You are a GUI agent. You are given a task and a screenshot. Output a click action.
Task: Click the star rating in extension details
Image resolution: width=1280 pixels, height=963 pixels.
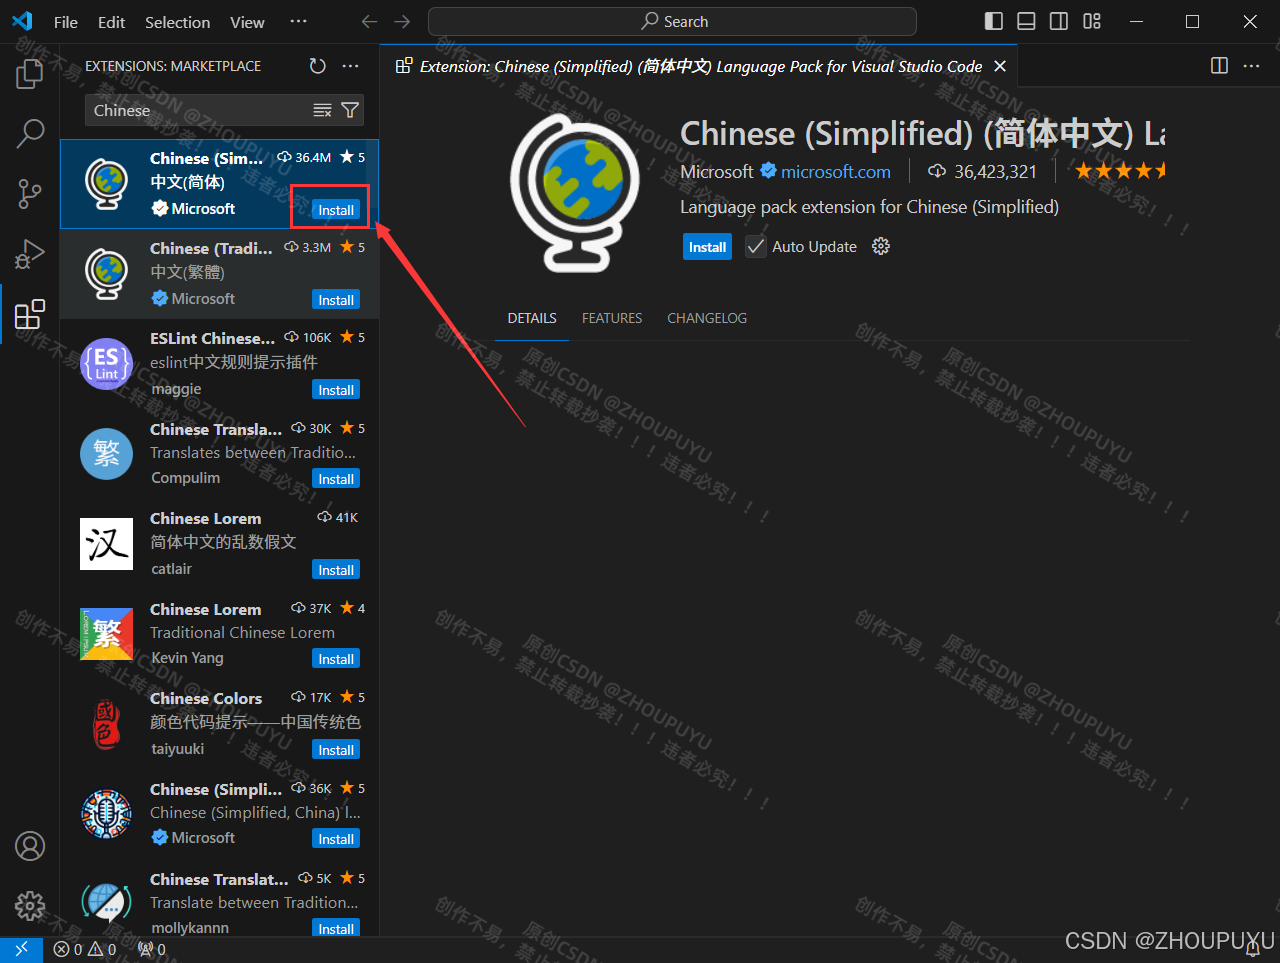(x=1120, y=171)
